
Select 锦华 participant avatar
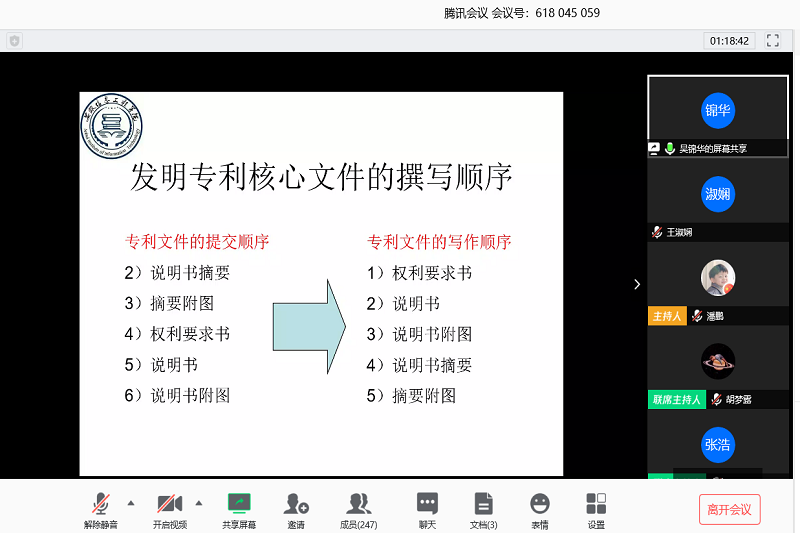coord(718,111)
